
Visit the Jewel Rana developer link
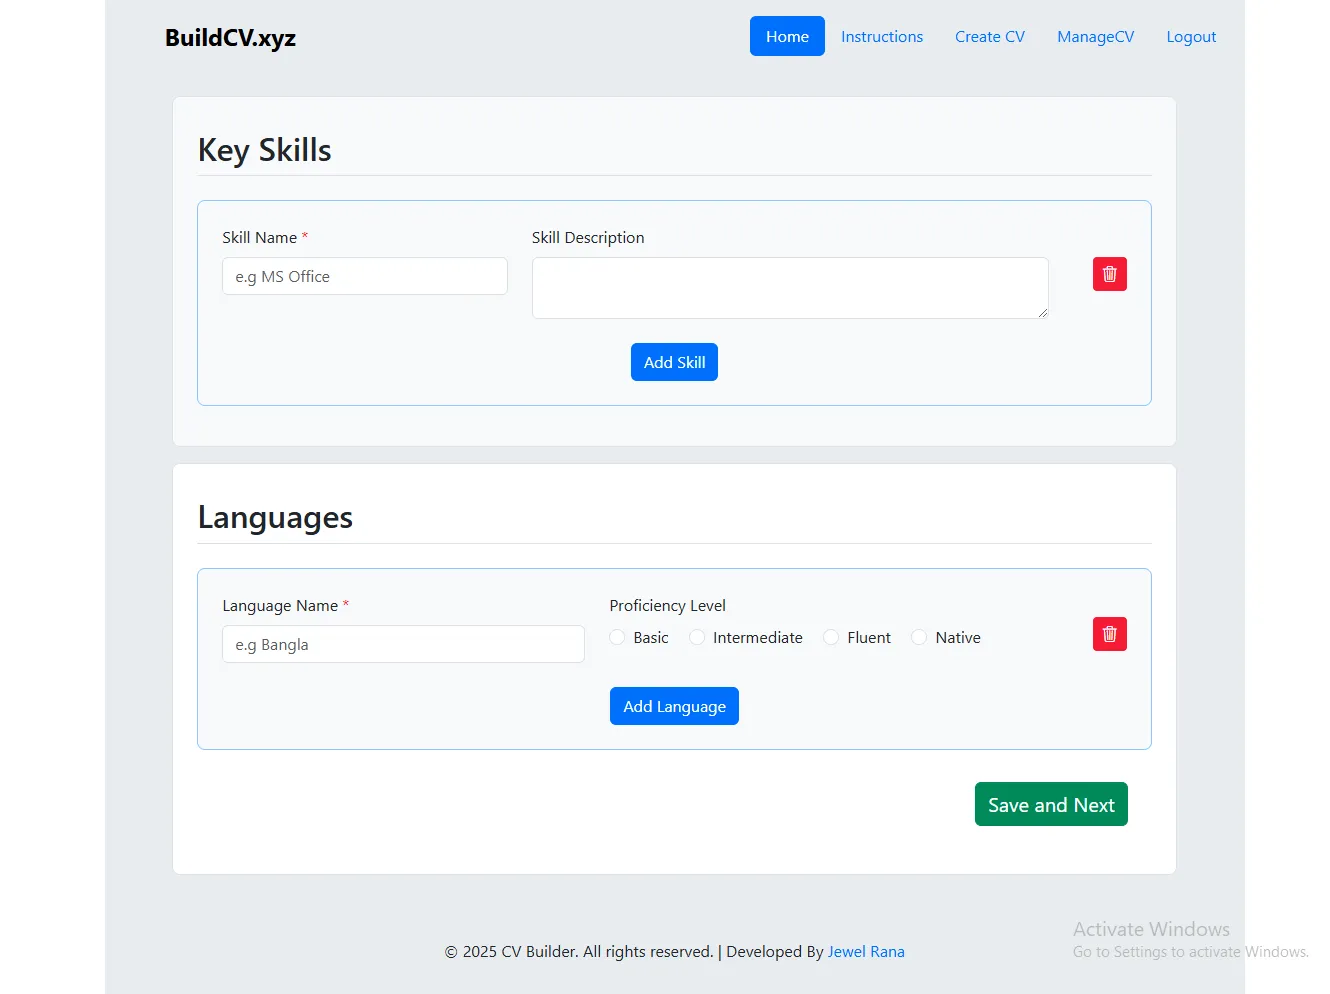coord(866,952)
